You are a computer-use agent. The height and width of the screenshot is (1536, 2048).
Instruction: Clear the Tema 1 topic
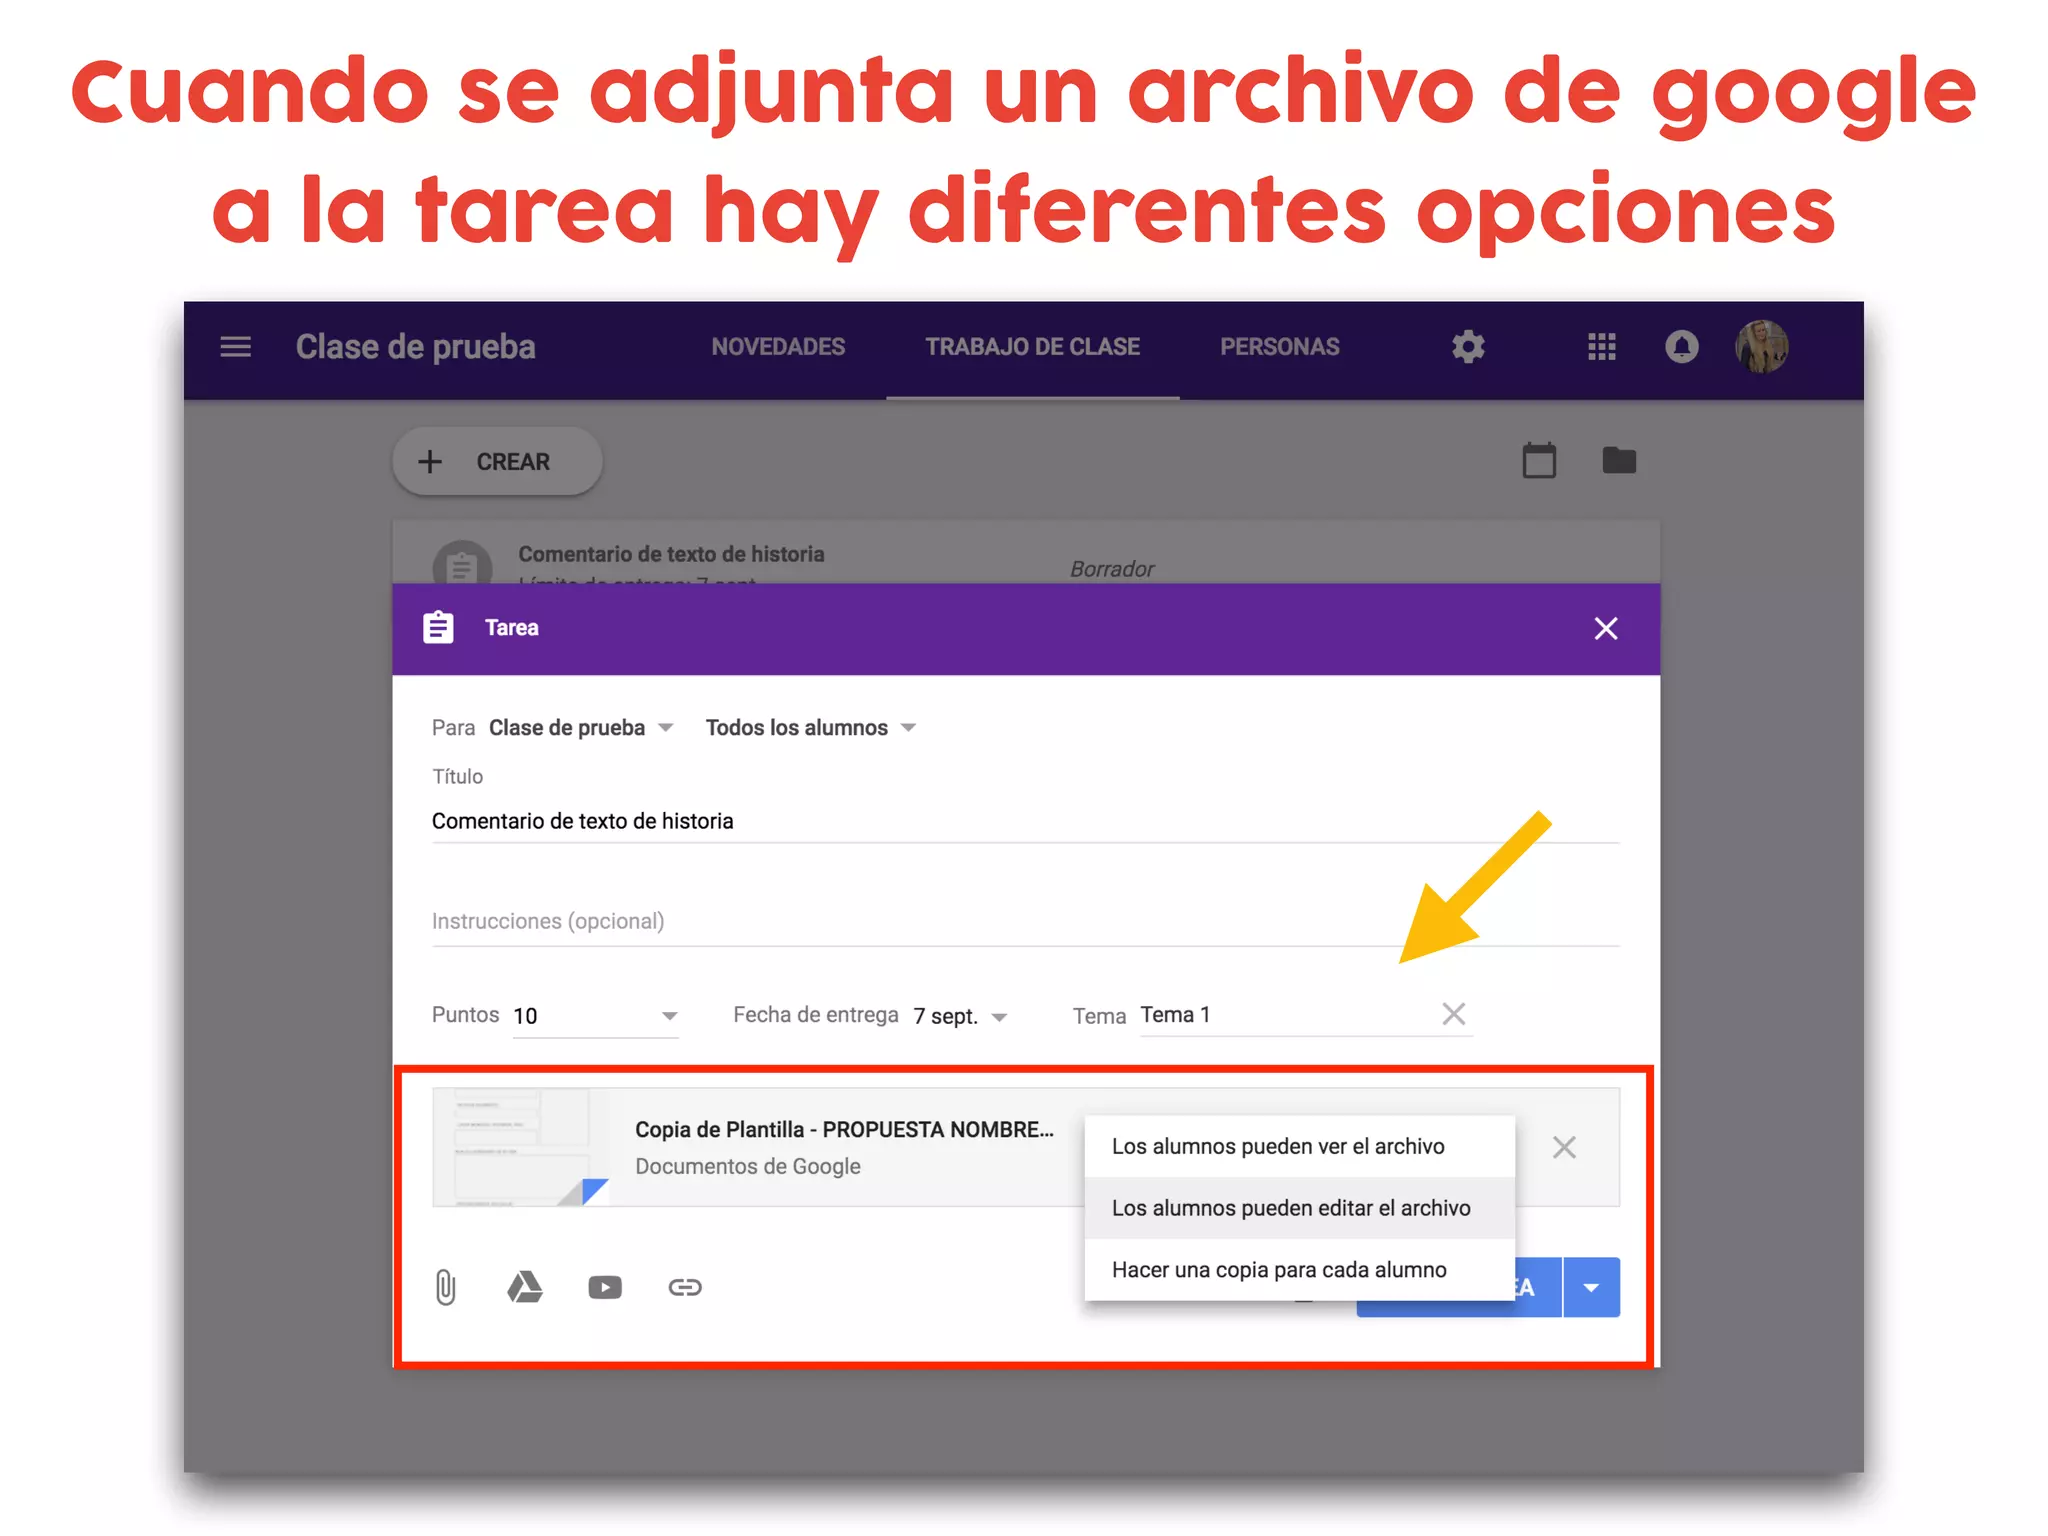tap(1454, 1014)
